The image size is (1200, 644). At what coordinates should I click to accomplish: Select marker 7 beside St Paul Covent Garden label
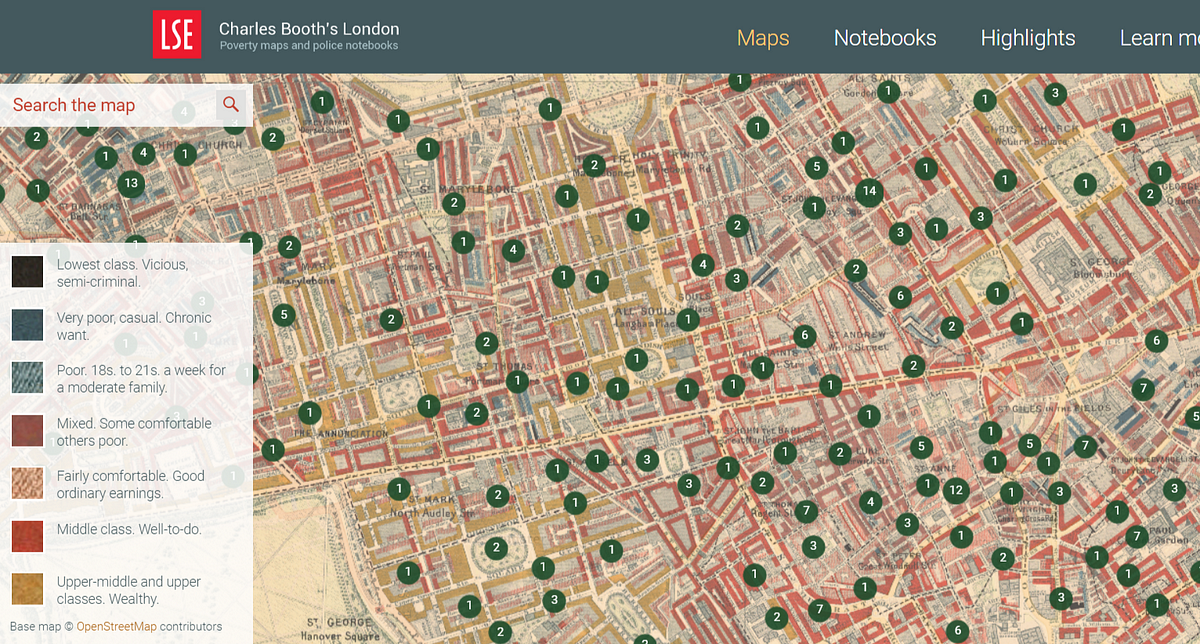(x=1135, y=537)
